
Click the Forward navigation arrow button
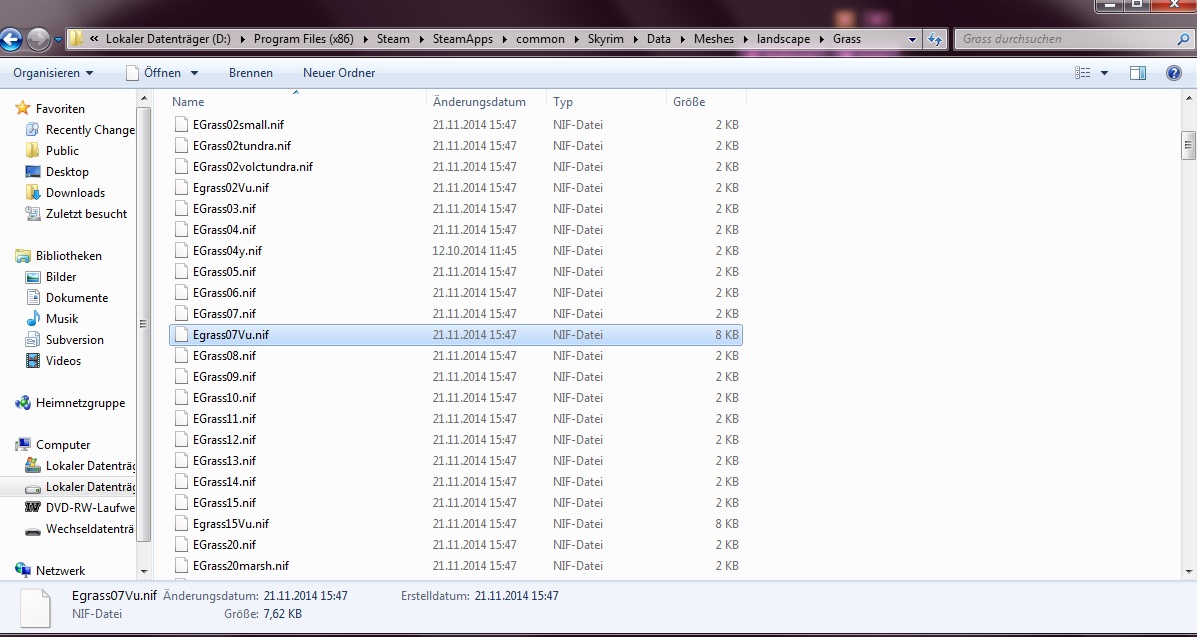(x=37, y=39)
